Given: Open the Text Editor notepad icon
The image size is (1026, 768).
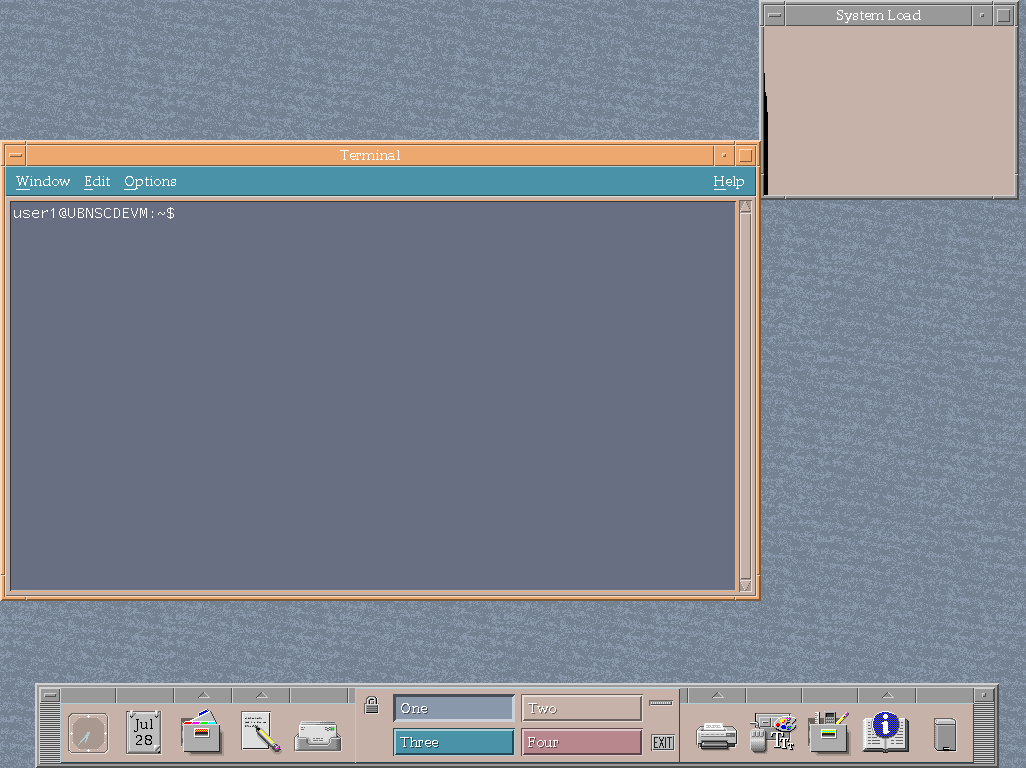Looking at the screenshot, I should (258, 733).
